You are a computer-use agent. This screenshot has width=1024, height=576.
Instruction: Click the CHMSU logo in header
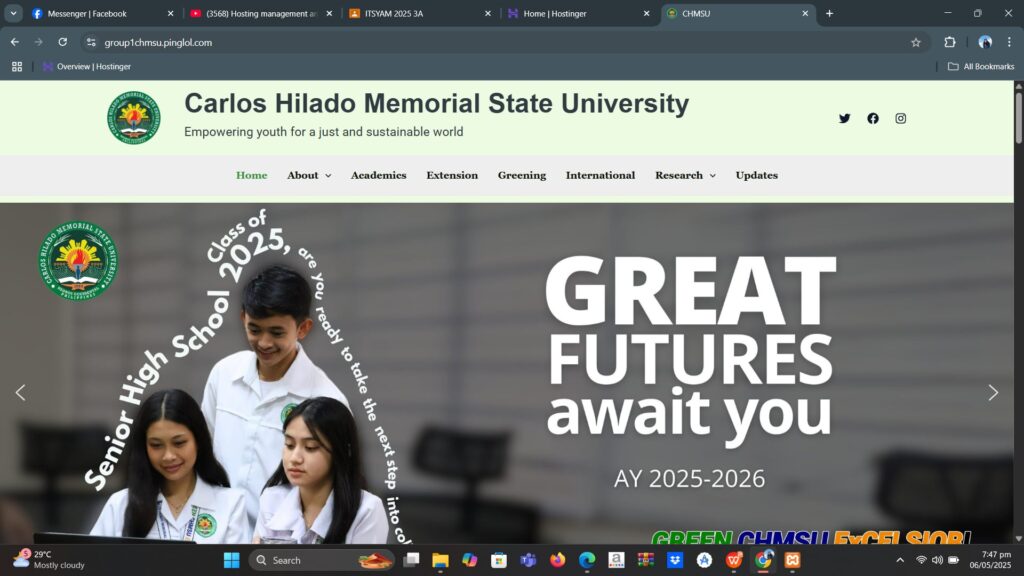133,118
